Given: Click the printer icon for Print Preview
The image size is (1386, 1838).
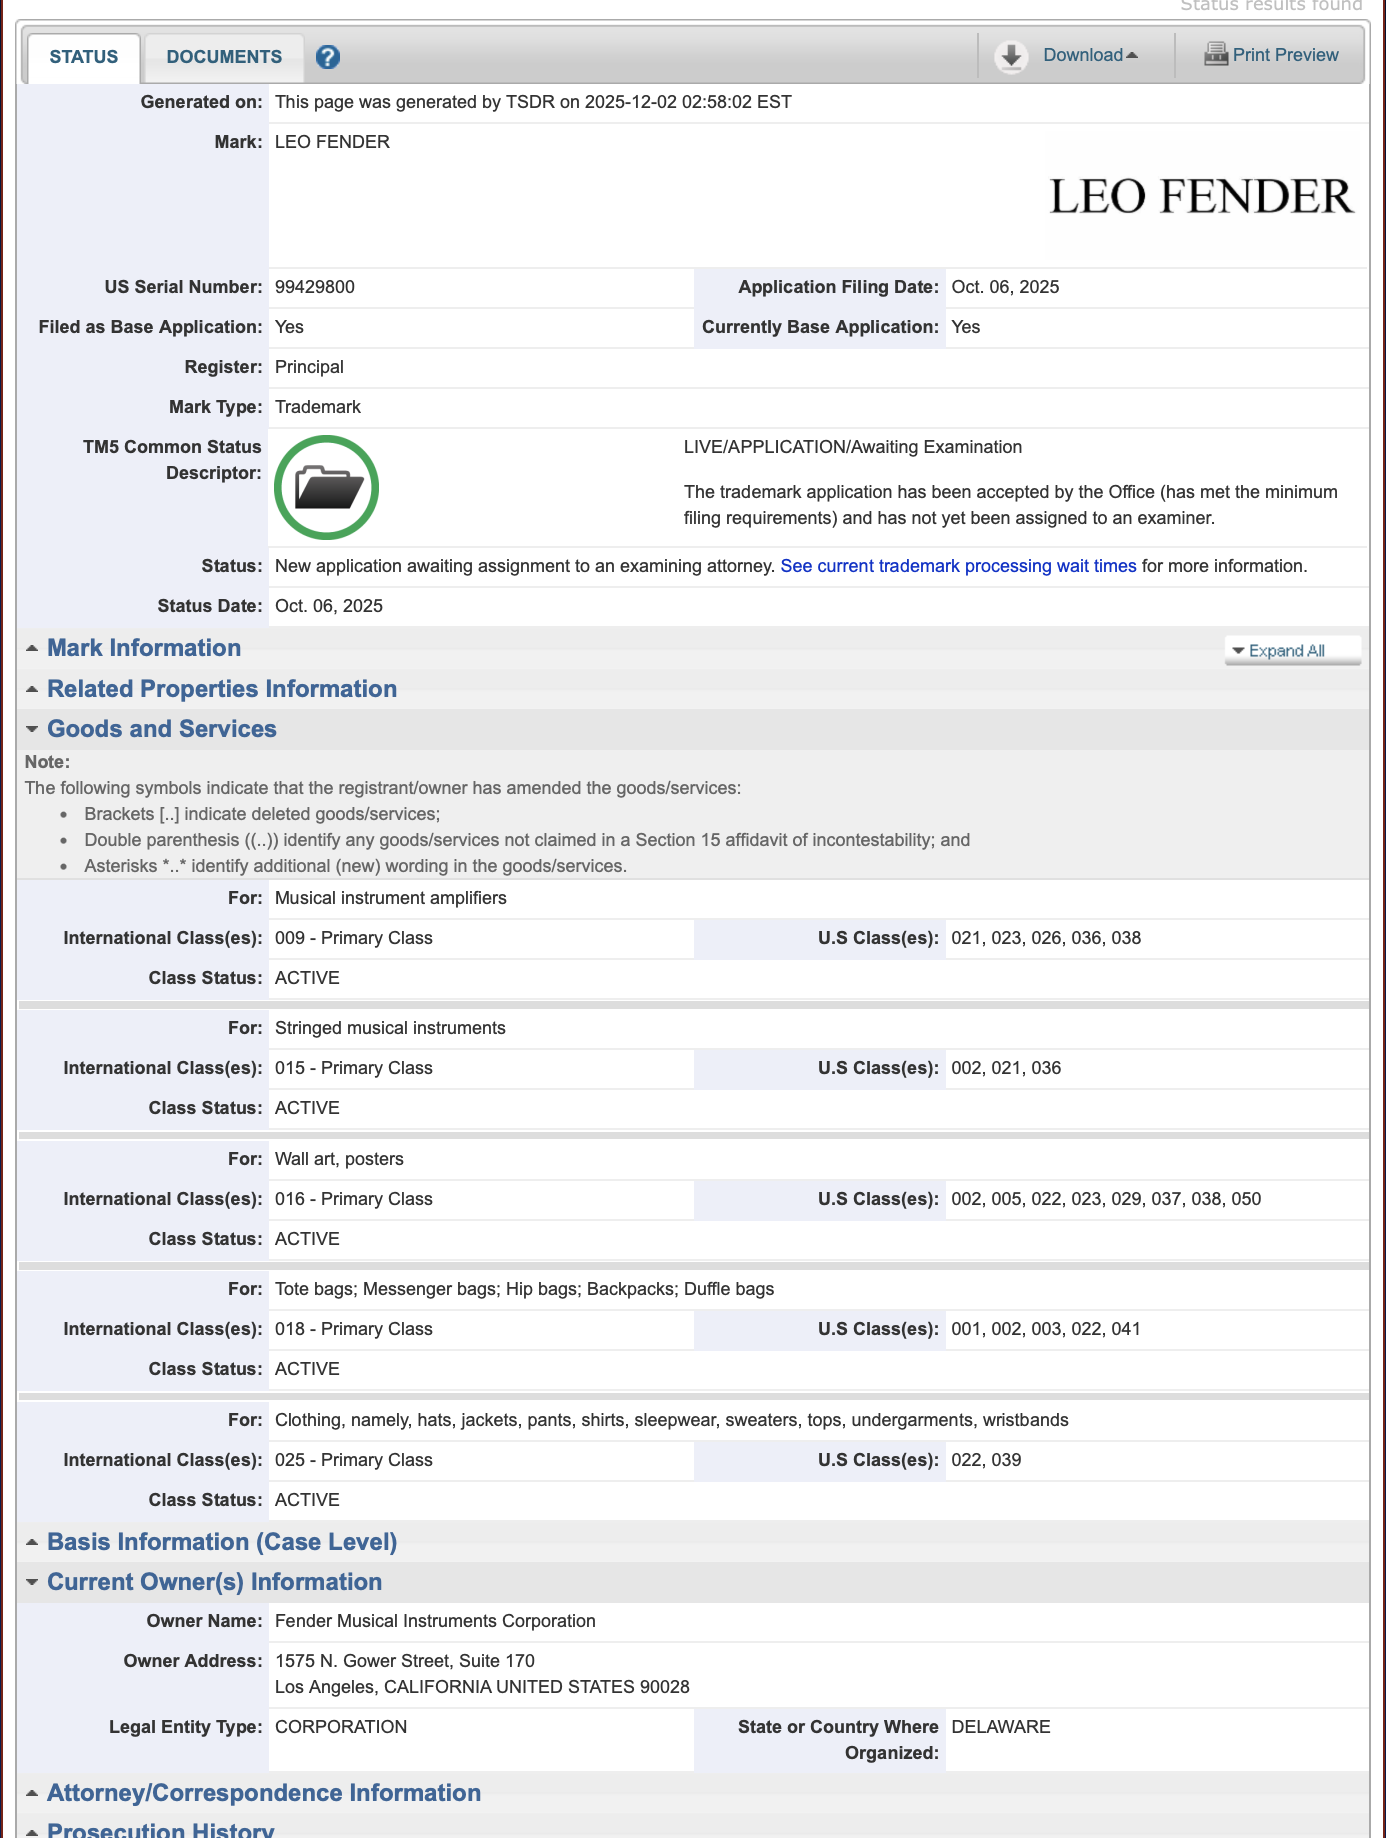Looking at the screenshot, I should click(x=1215, y=54).
